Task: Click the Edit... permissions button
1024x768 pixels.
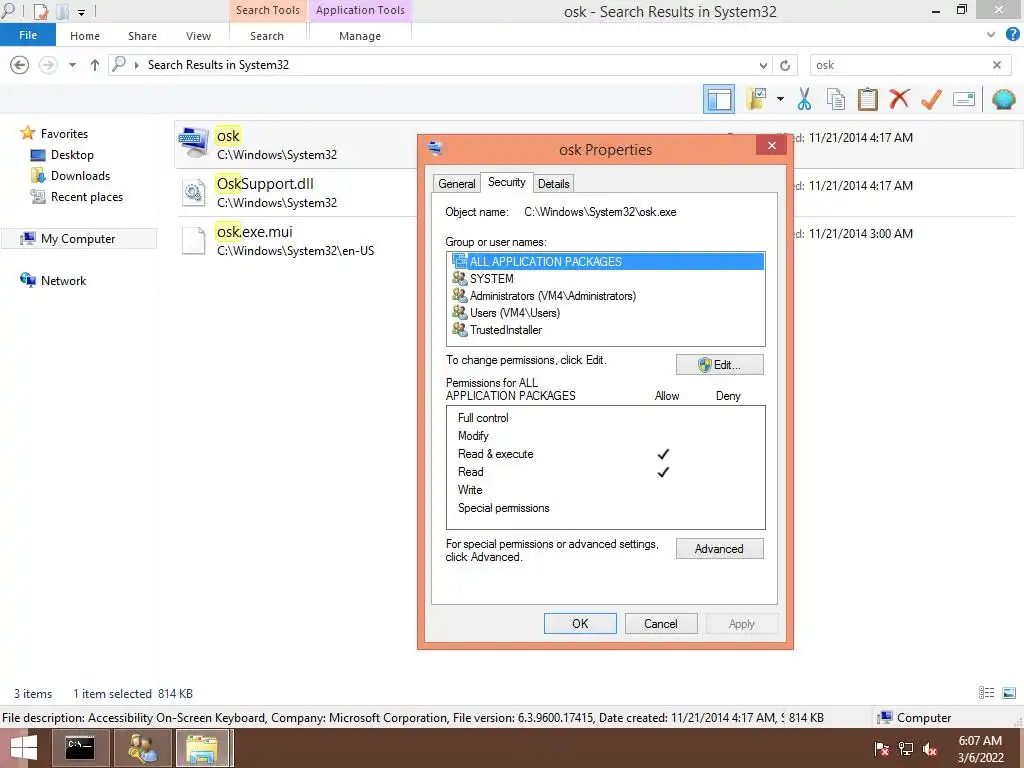Action: tap(720, 364)
